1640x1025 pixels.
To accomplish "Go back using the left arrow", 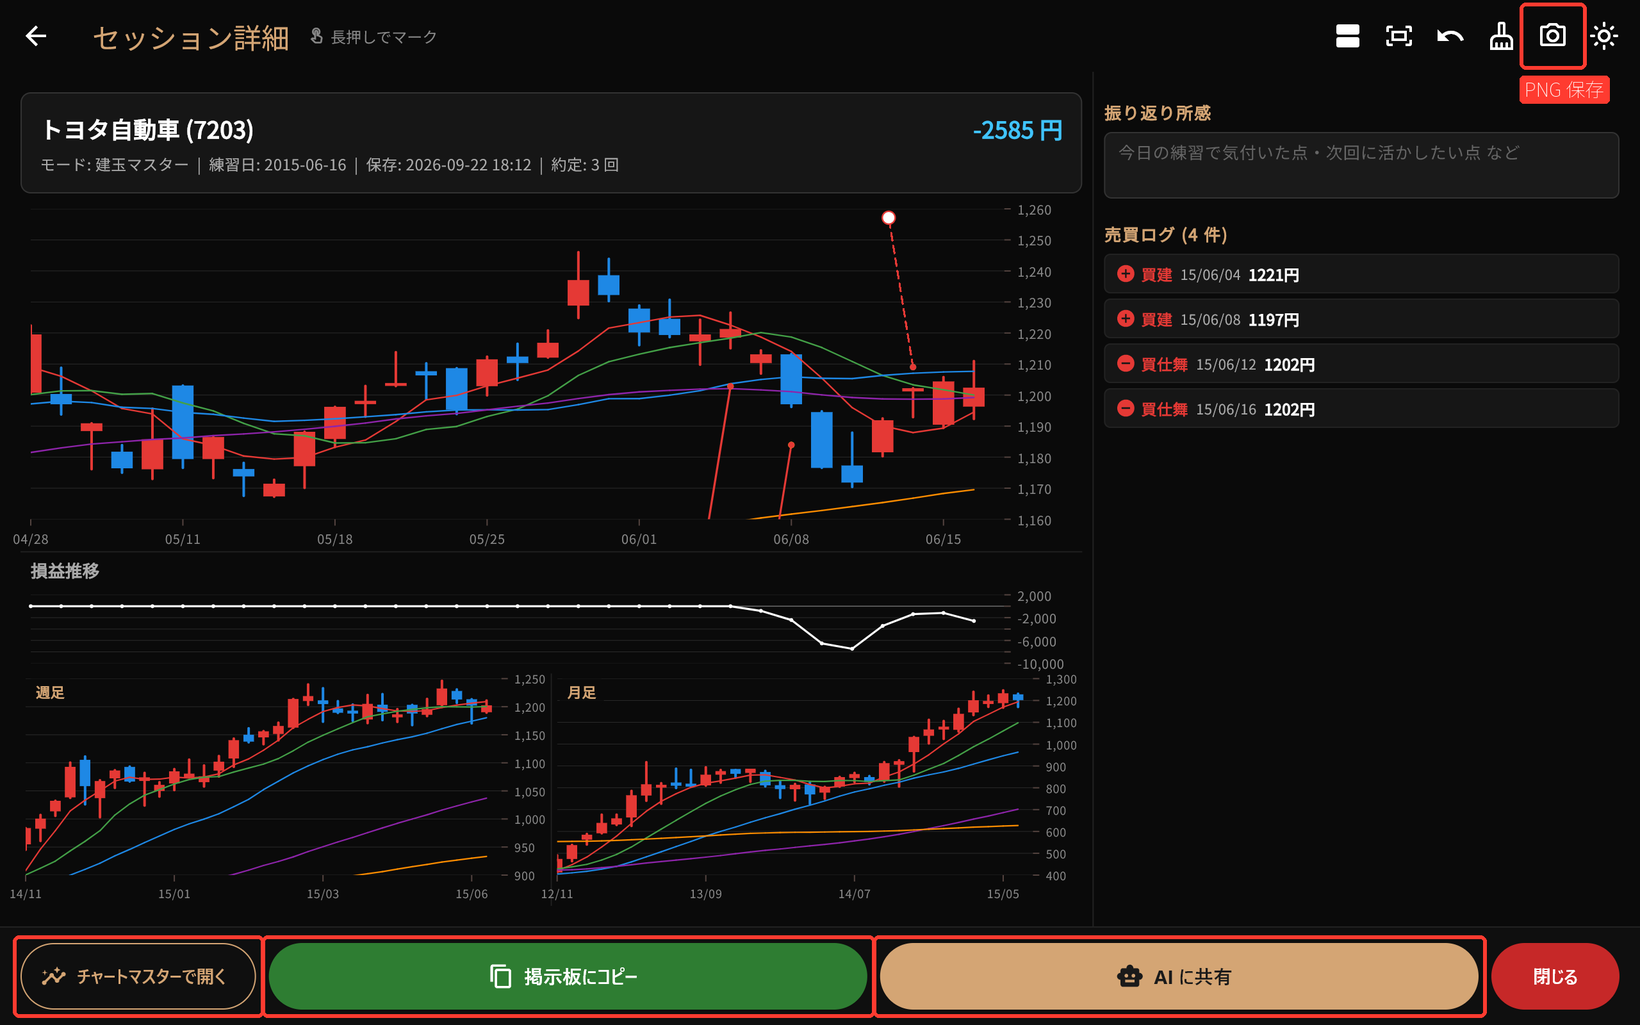I will pos(36,37).
